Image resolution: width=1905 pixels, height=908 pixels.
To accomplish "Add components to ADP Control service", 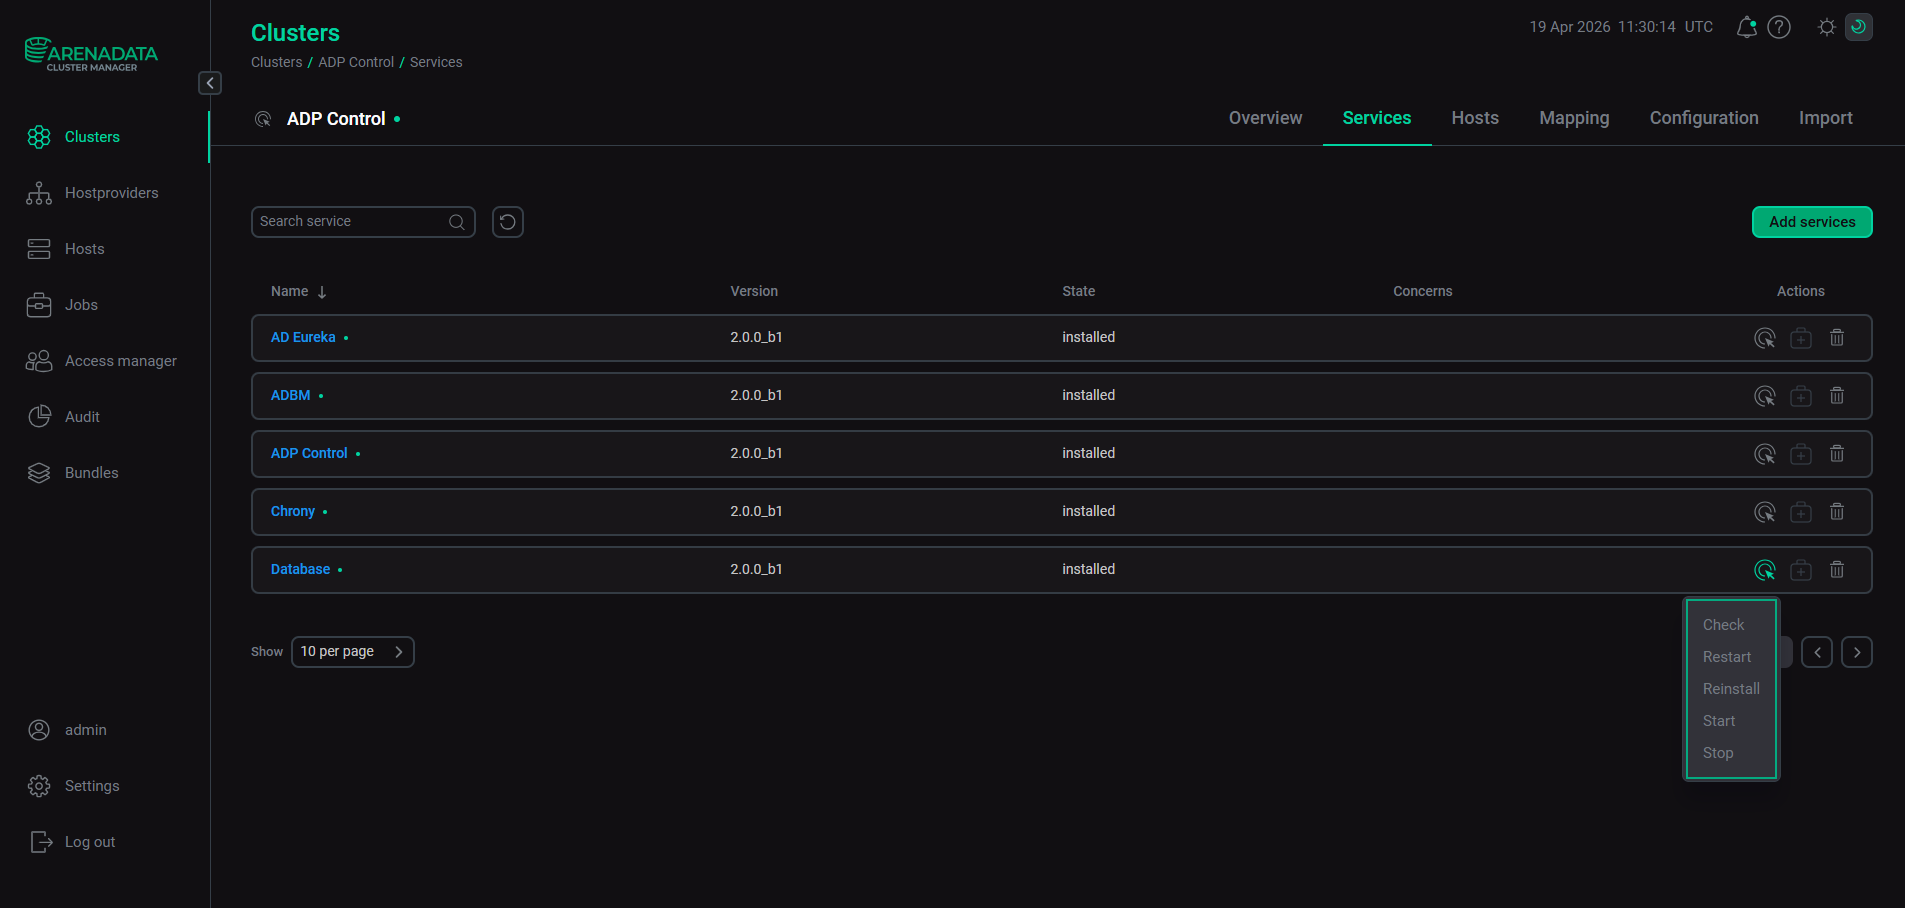I will click(x=1801, y=454).
